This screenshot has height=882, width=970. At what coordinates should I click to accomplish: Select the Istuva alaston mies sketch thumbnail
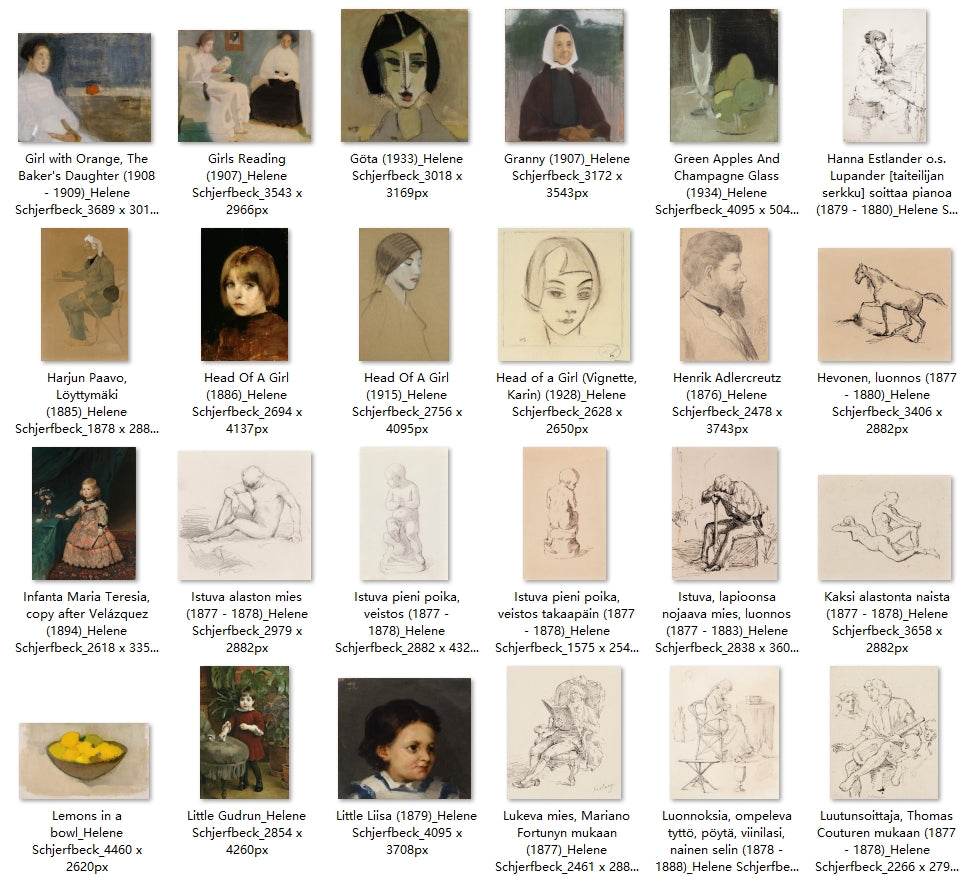pyautogui.click(x=245, y=516)
